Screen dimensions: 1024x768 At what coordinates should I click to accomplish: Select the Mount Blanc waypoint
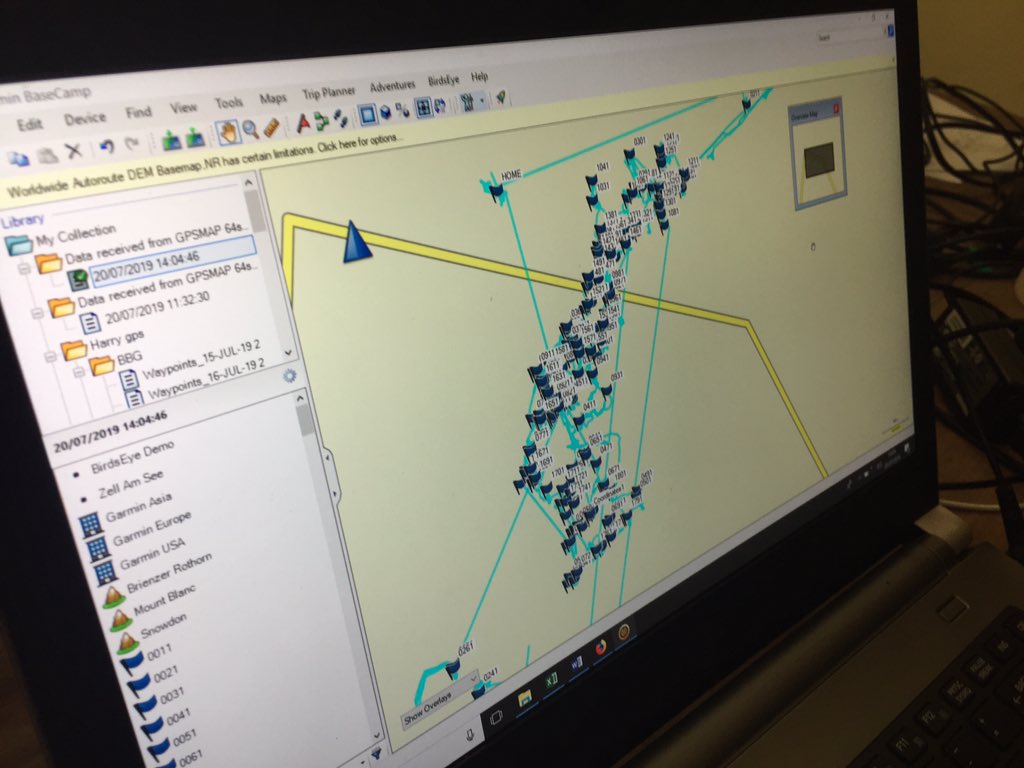point(165,600)
